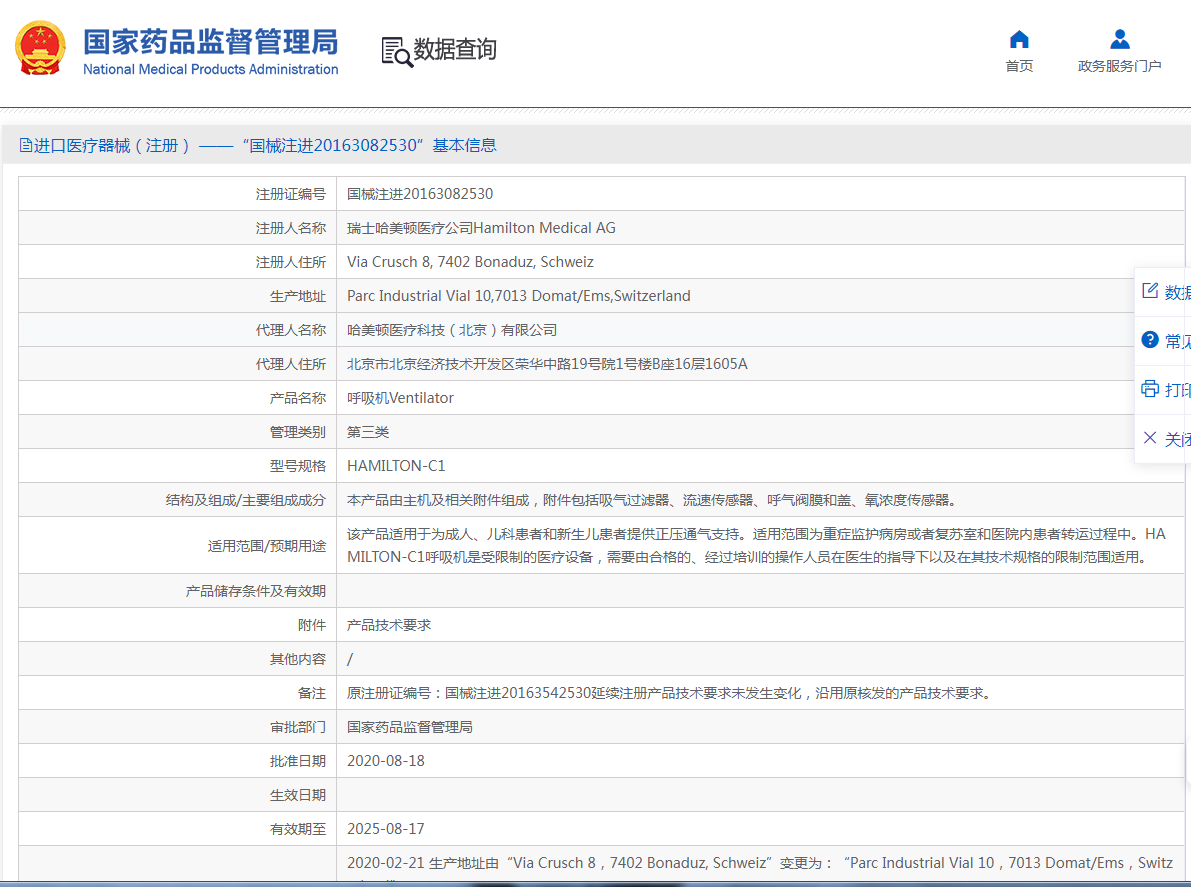
Task: Click the 生产地址 label
Action: tap(298, 296)
